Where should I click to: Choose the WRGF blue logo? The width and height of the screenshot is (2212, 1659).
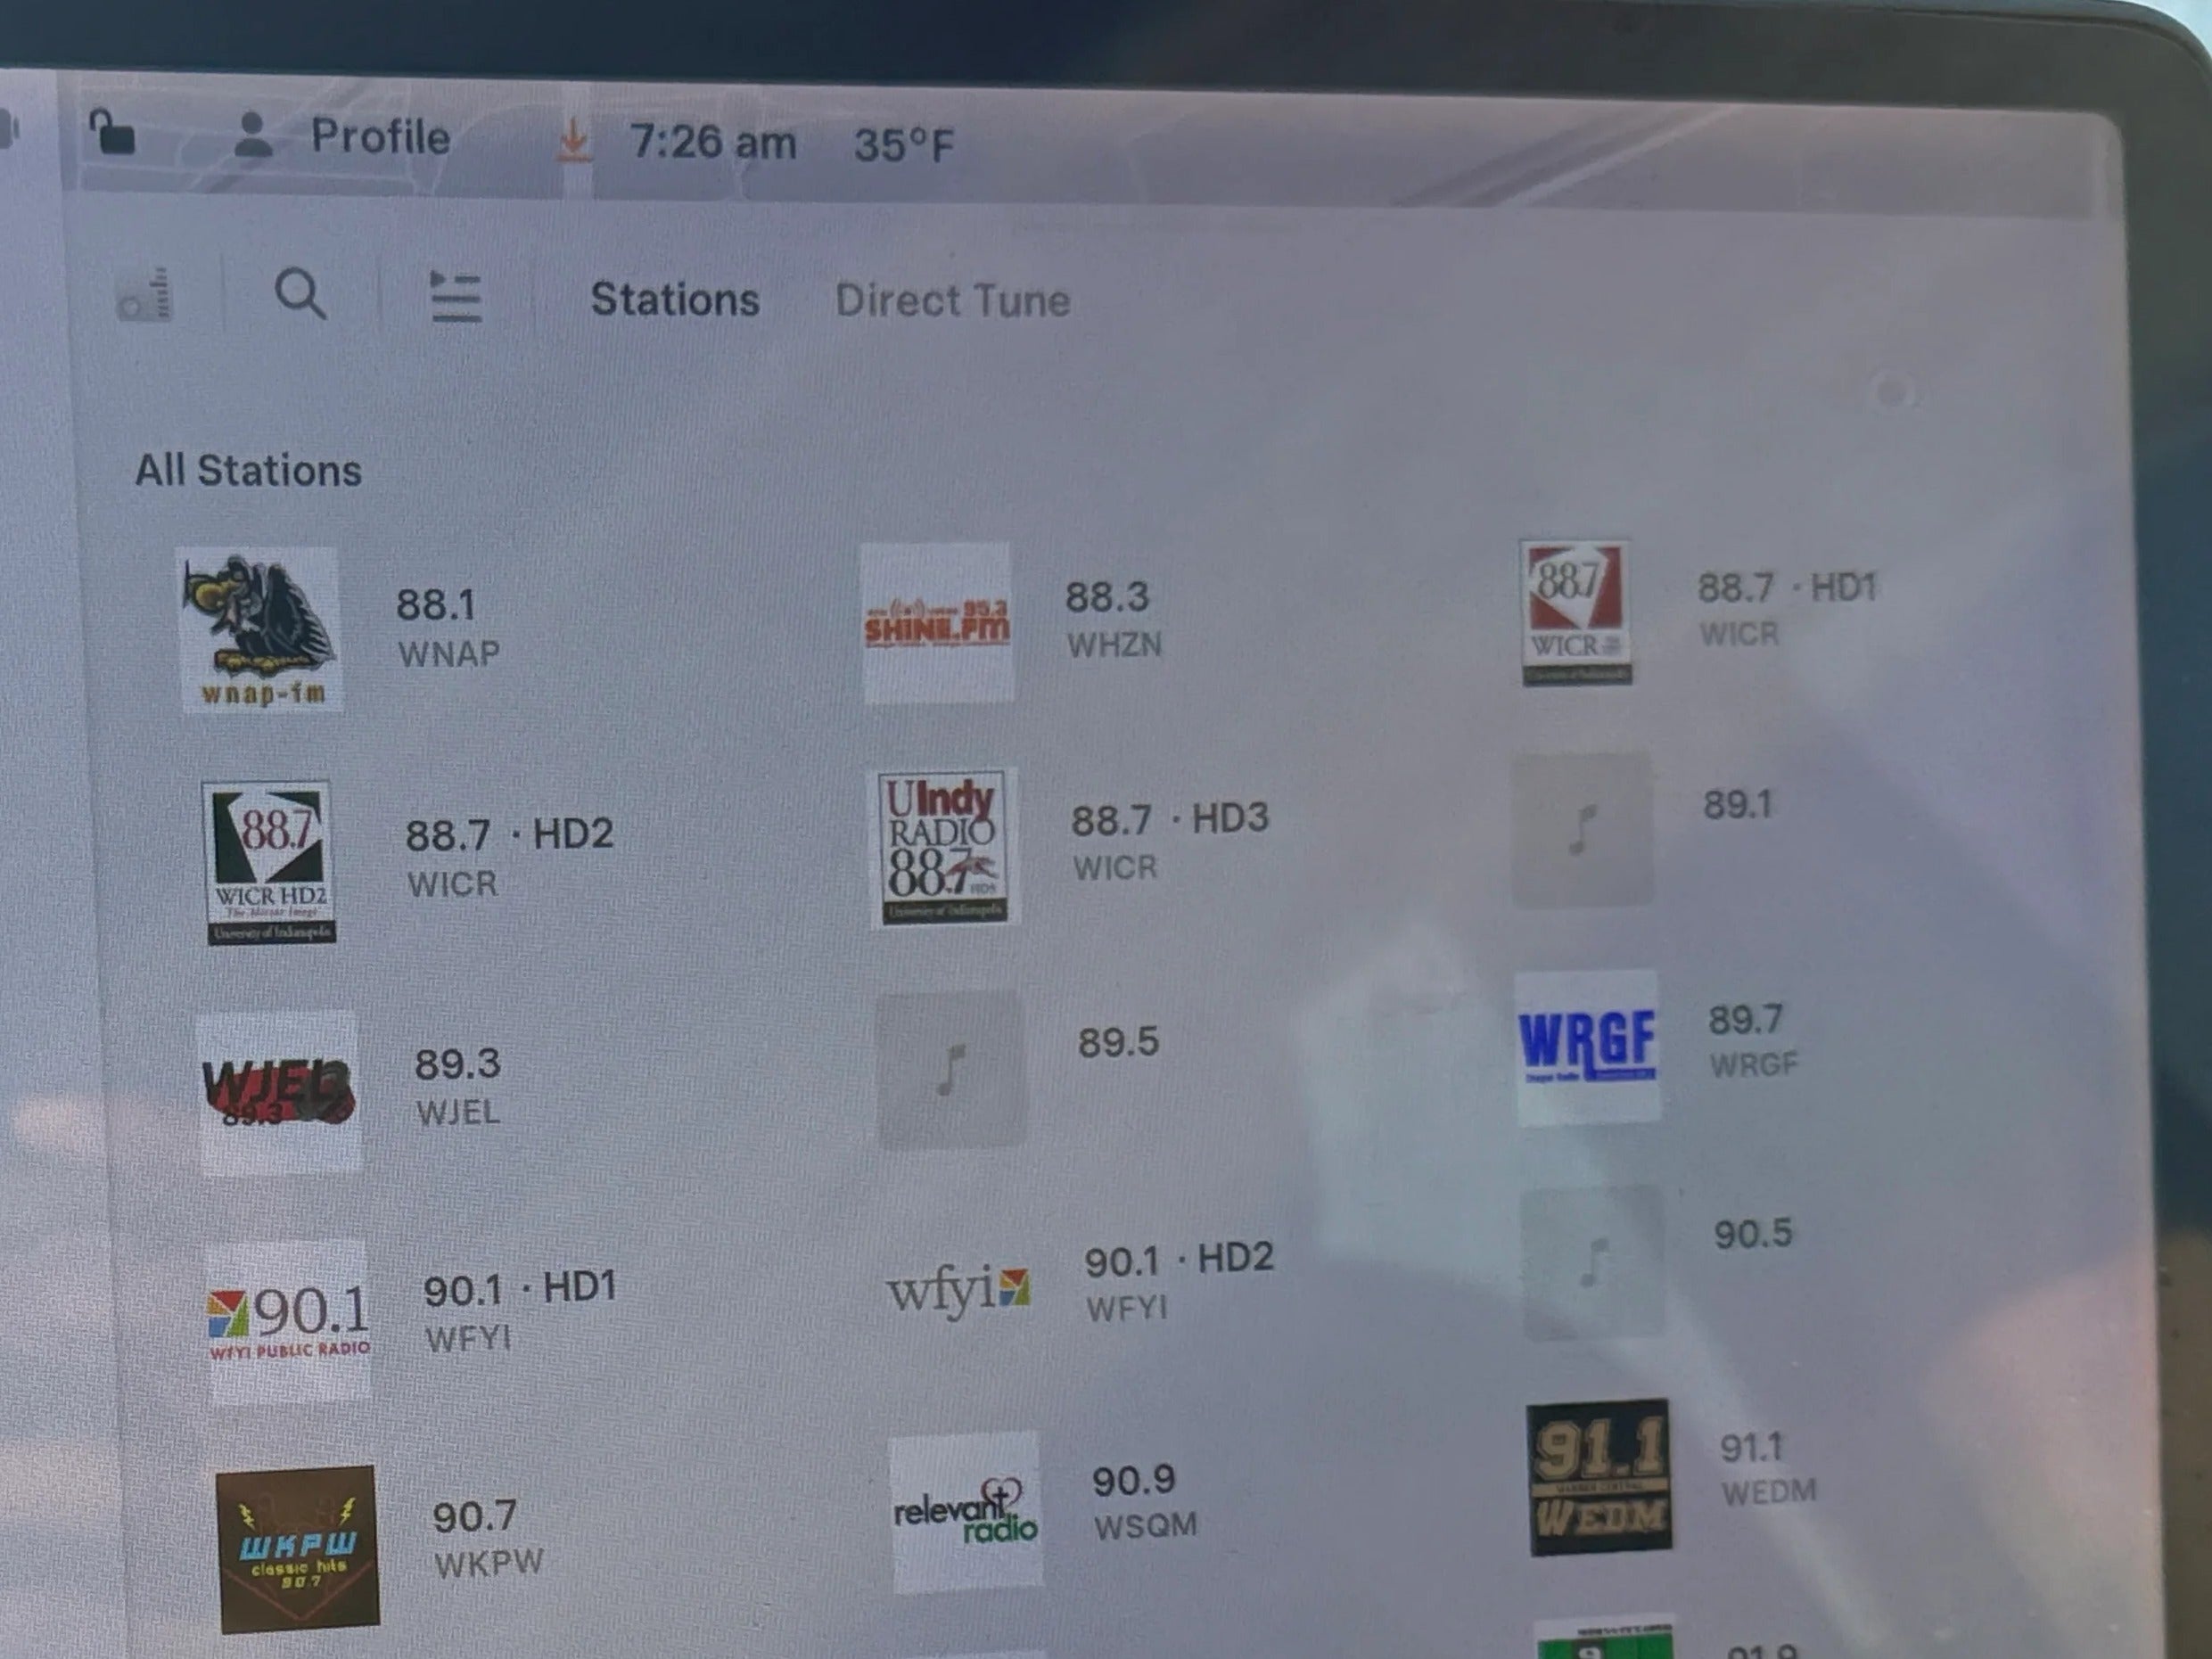tap(1587, 1046)
